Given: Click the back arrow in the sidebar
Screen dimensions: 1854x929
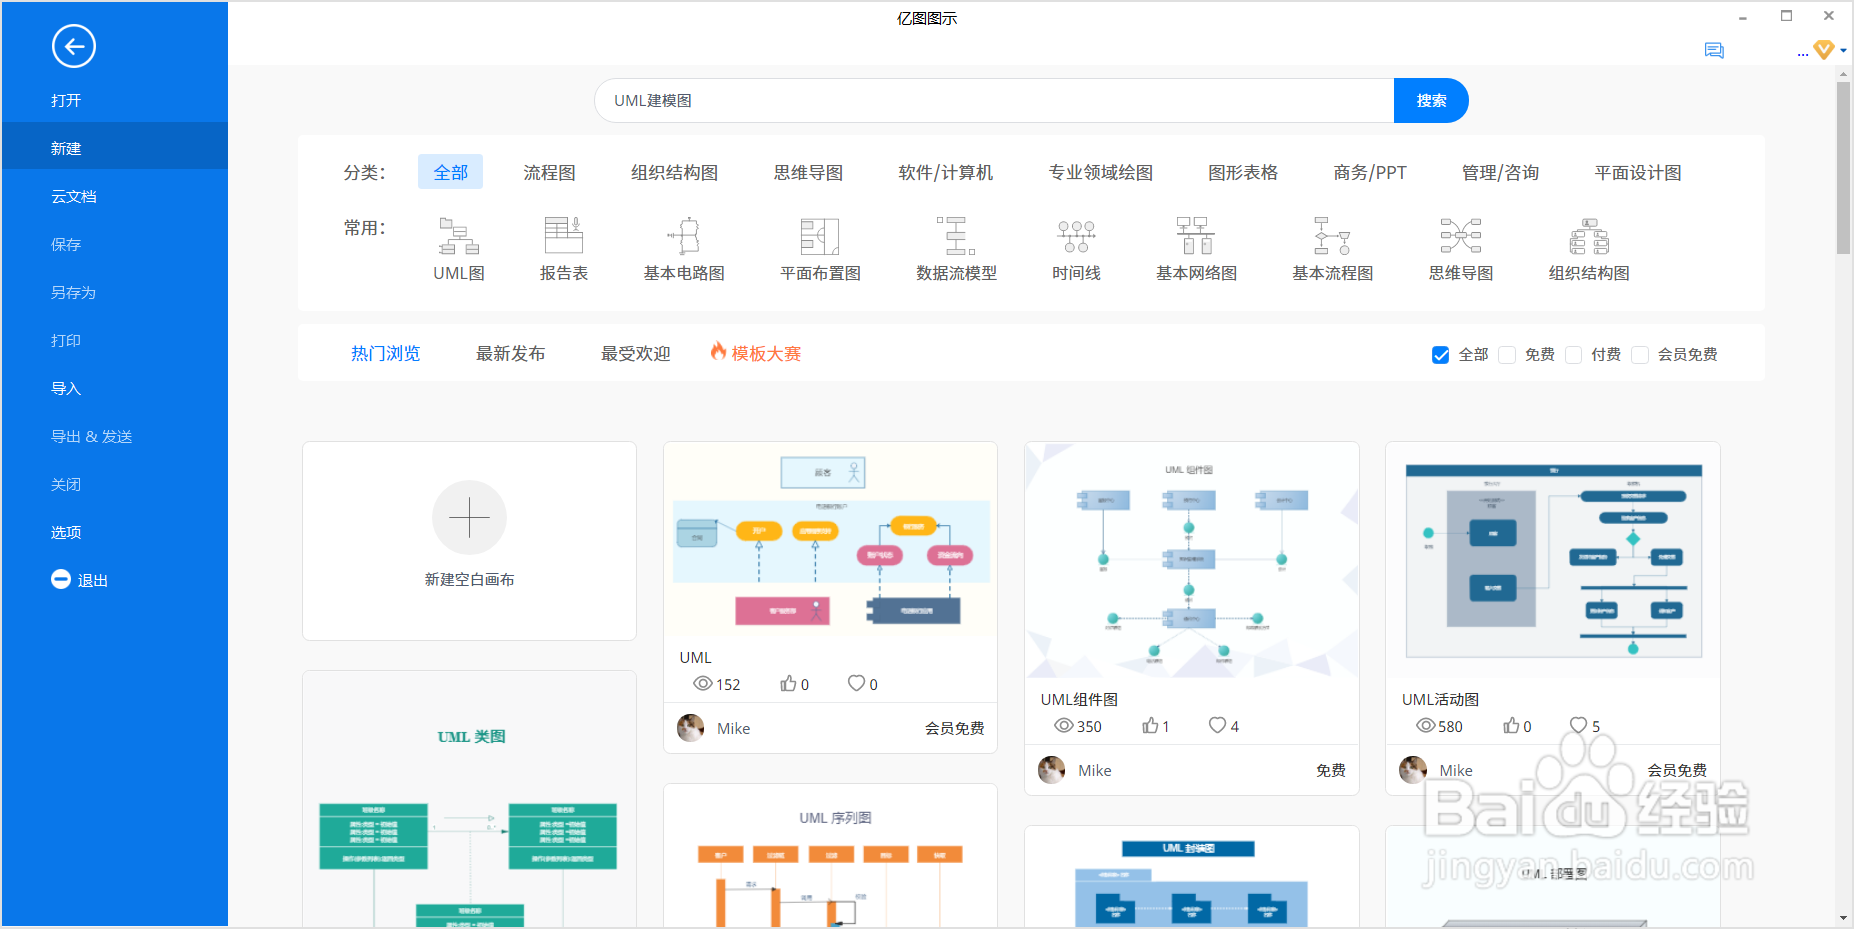Looking at the screenshot, I should pos(73,46).
